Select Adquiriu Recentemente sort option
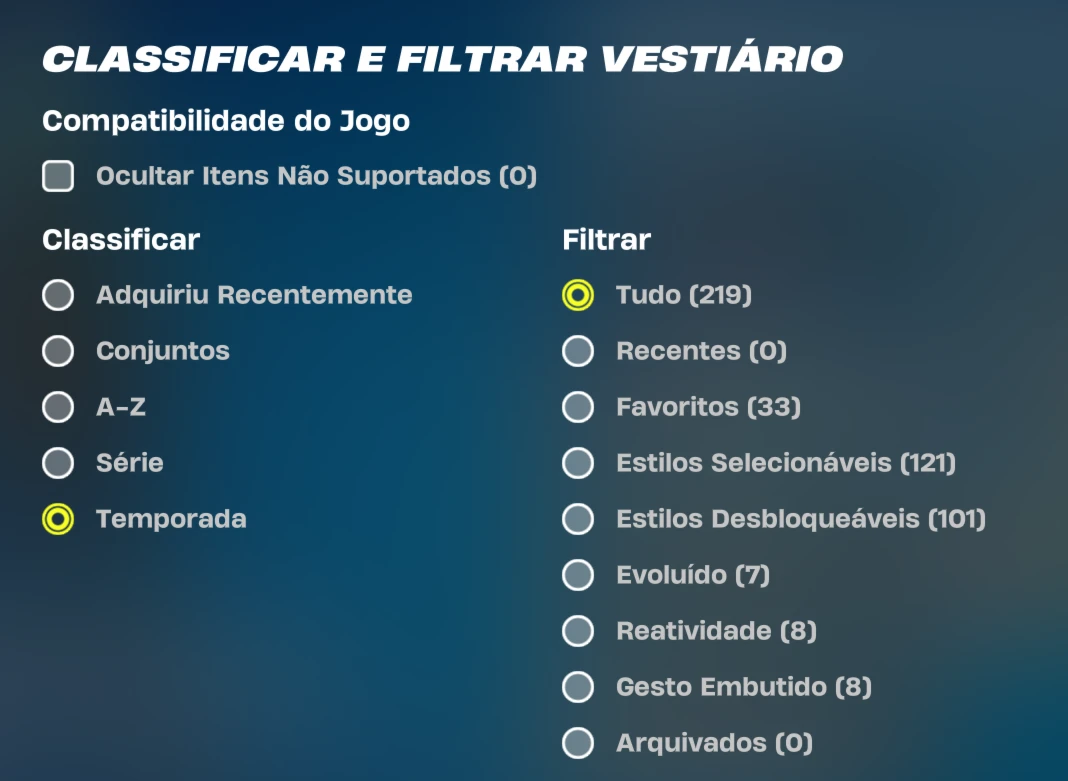The width and height of the screenshot is (1068, 781). (58, 296)
